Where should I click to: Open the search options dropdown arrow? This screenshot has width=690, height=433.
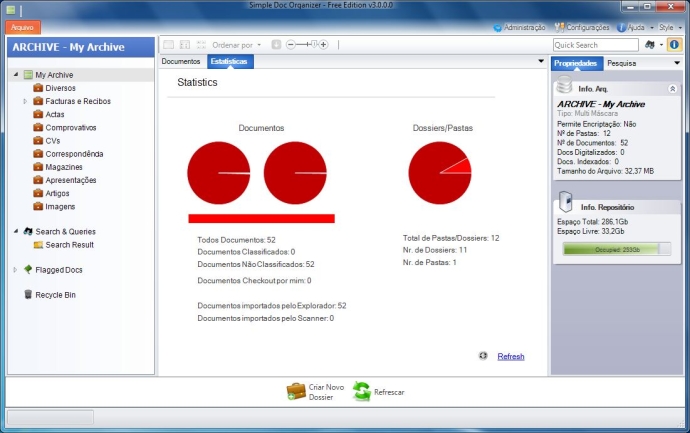coord(661,45)
